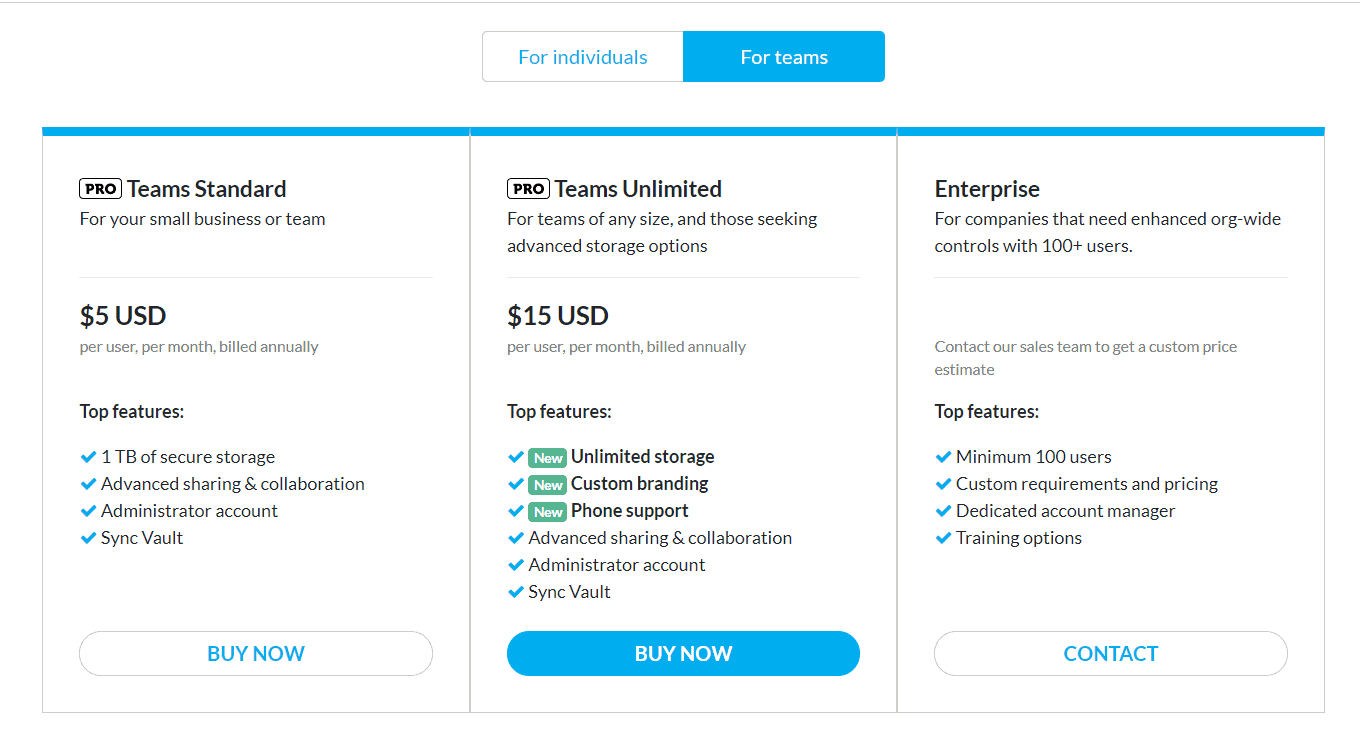Switch to the For individuals tab
1360x744 pixels.
coord(583,57)
